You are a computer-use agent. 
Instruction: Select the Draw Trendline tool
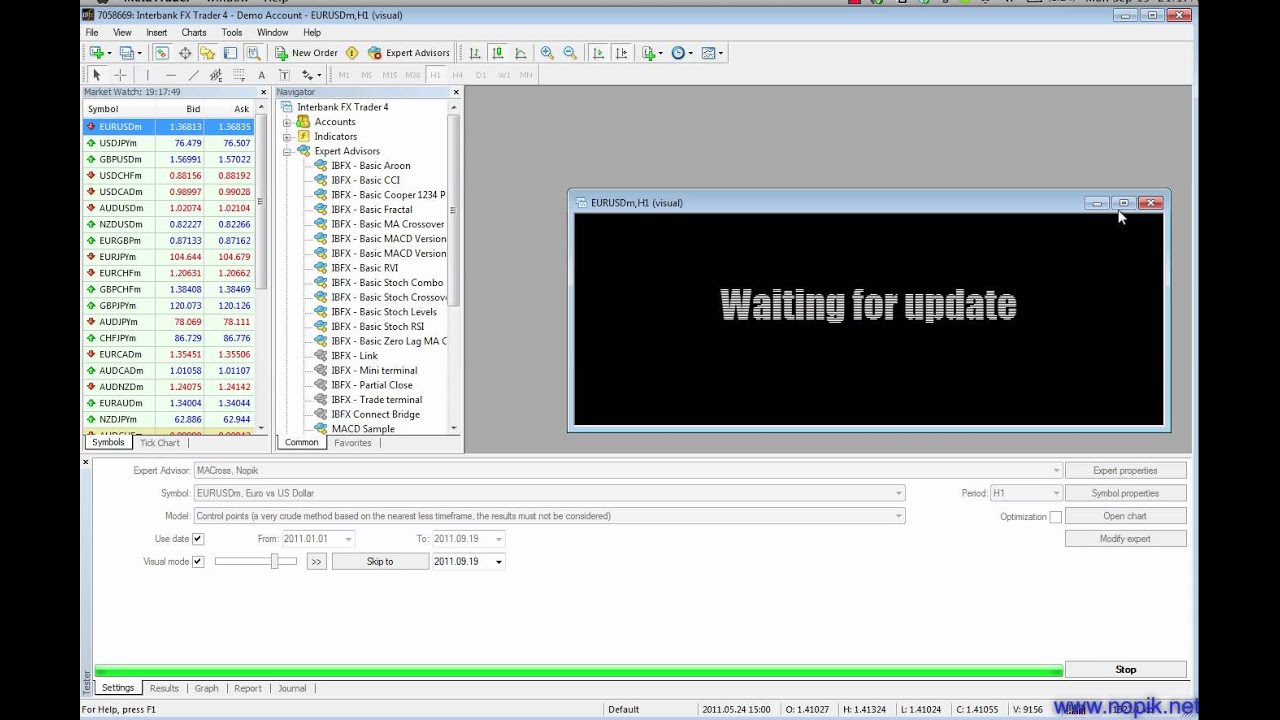coord(193,75)
